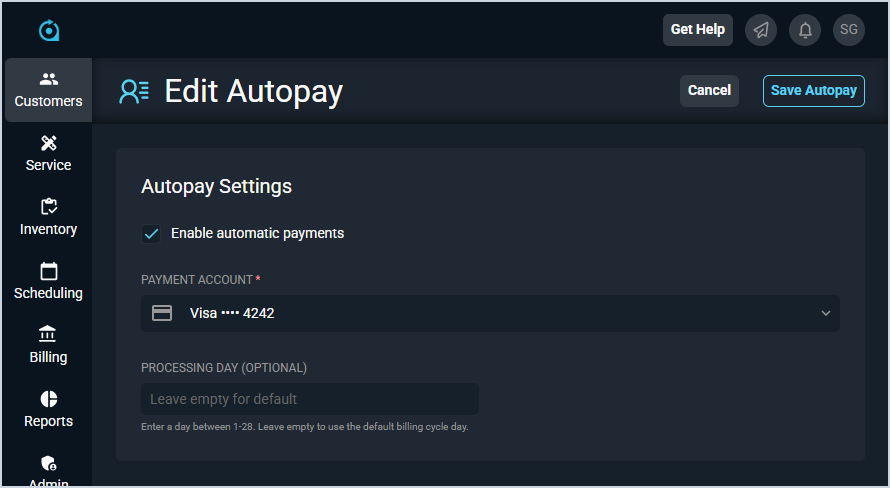
Task: Open the Reports menu label
Action: click(x=49, y=421)
